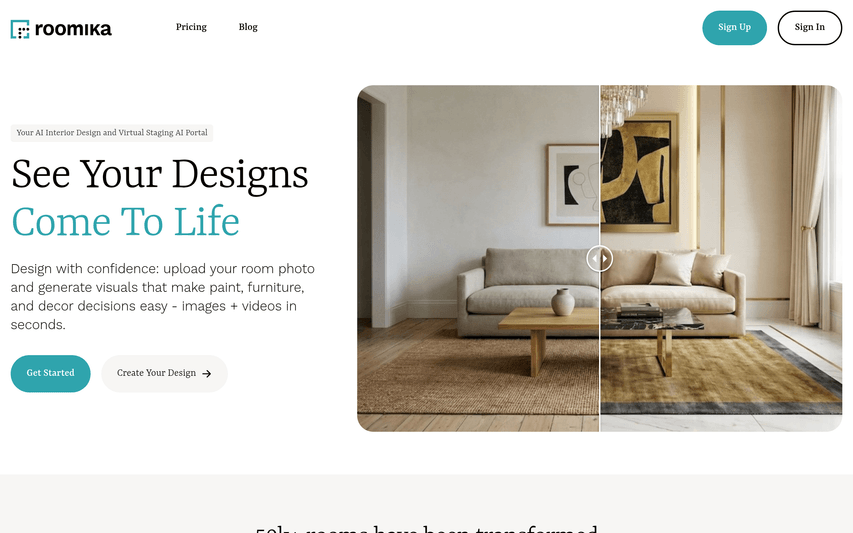Click the roomika logo icon
This screenshot has width=853, height=533.
(20, 29)
